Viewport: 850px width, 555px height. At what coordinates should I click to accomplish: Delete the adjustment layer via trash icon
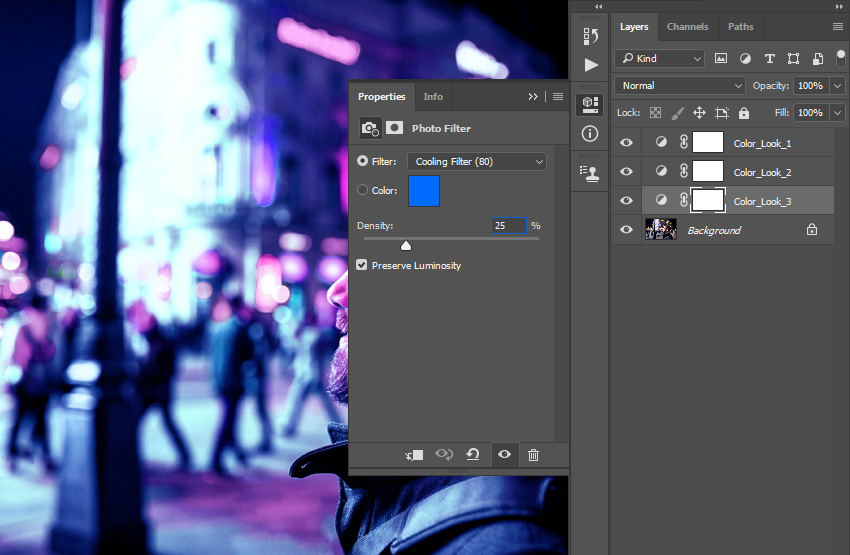pyautogui.click(x=533, y=455)
